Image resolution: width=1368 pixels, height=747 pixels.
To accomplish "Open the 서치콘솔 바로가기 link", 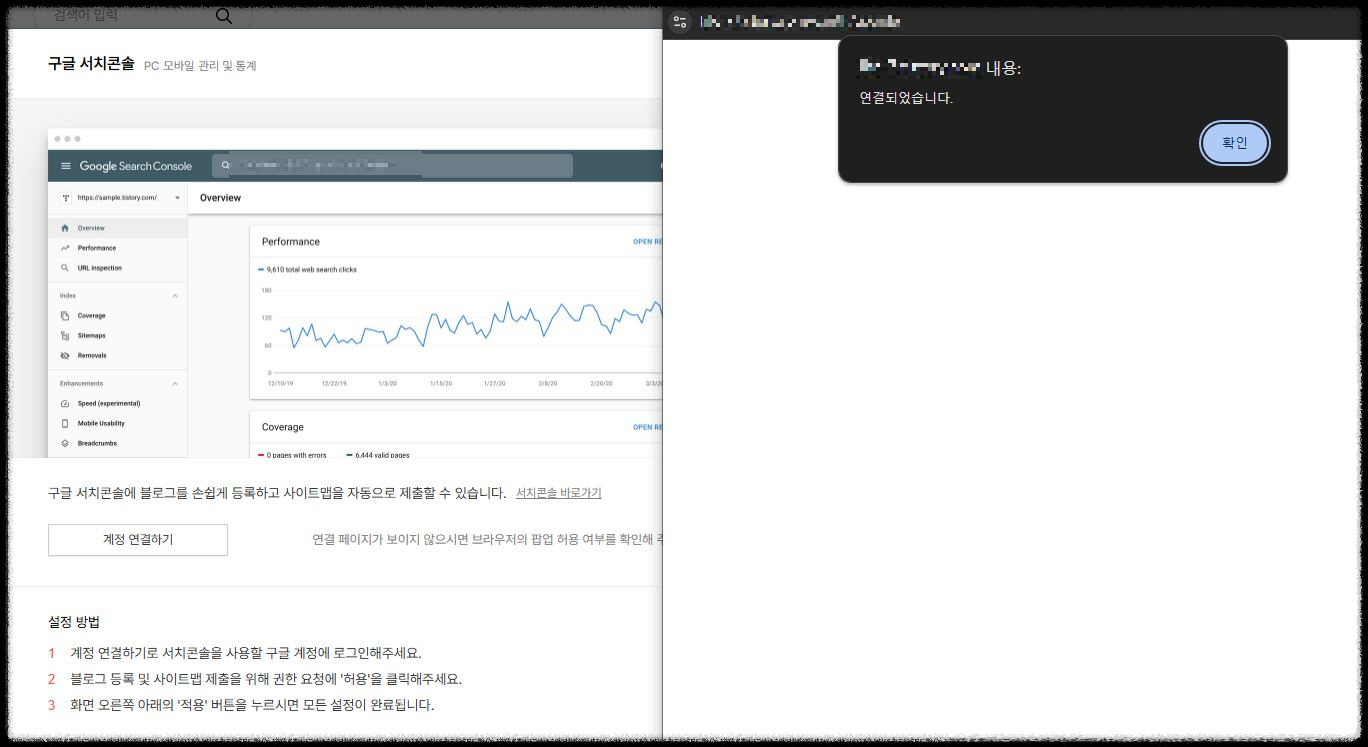I will click(x=558, y=493).
